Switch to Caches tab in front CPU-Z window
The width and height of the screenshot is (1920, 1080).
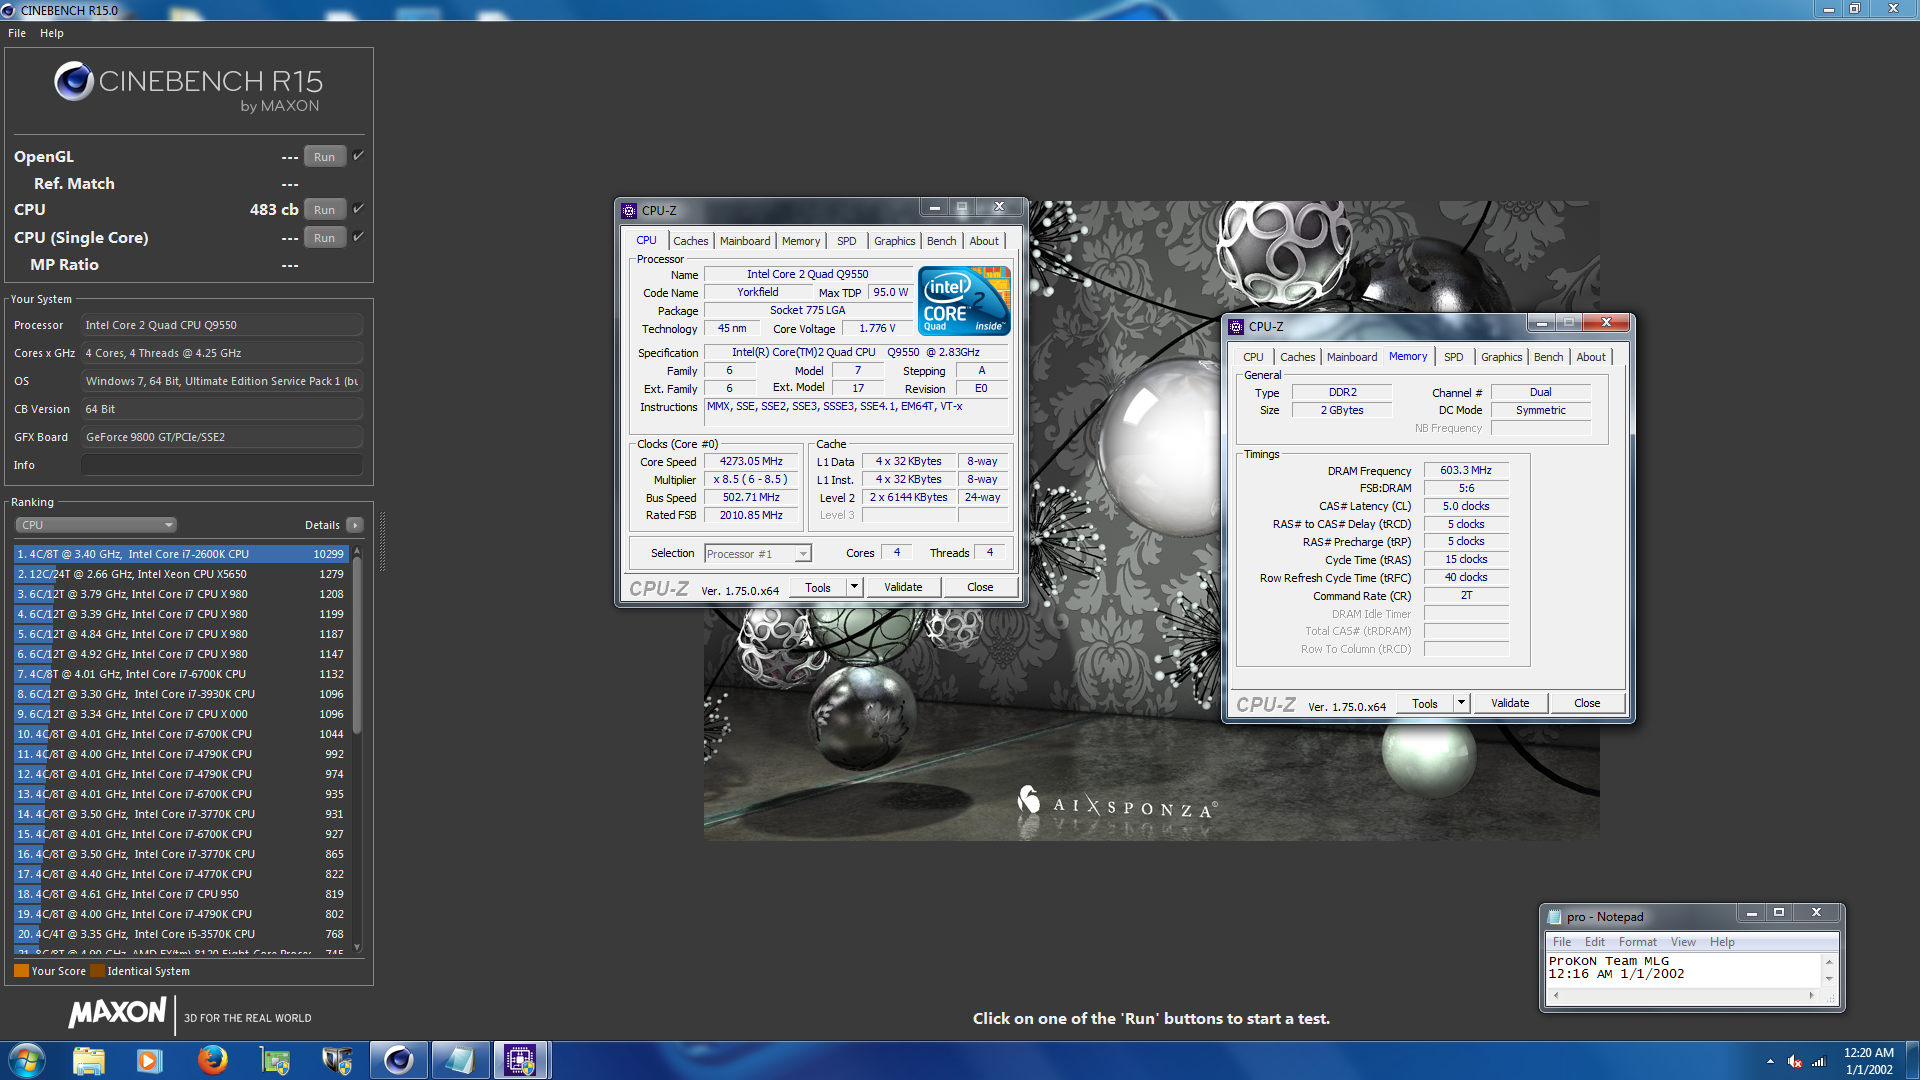click(690, 241)
